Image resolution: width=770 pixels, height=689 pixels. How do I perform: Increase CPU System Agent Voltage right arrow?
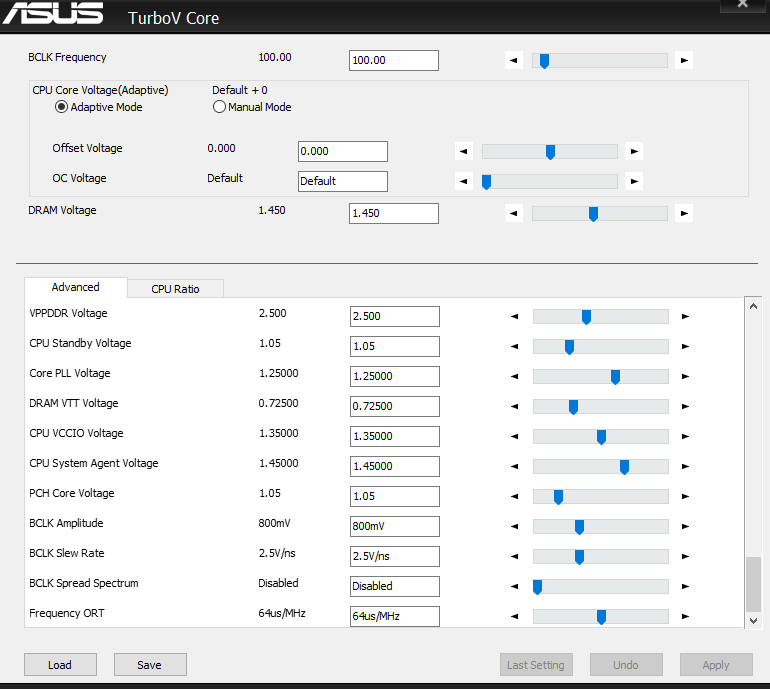(686, 466)
